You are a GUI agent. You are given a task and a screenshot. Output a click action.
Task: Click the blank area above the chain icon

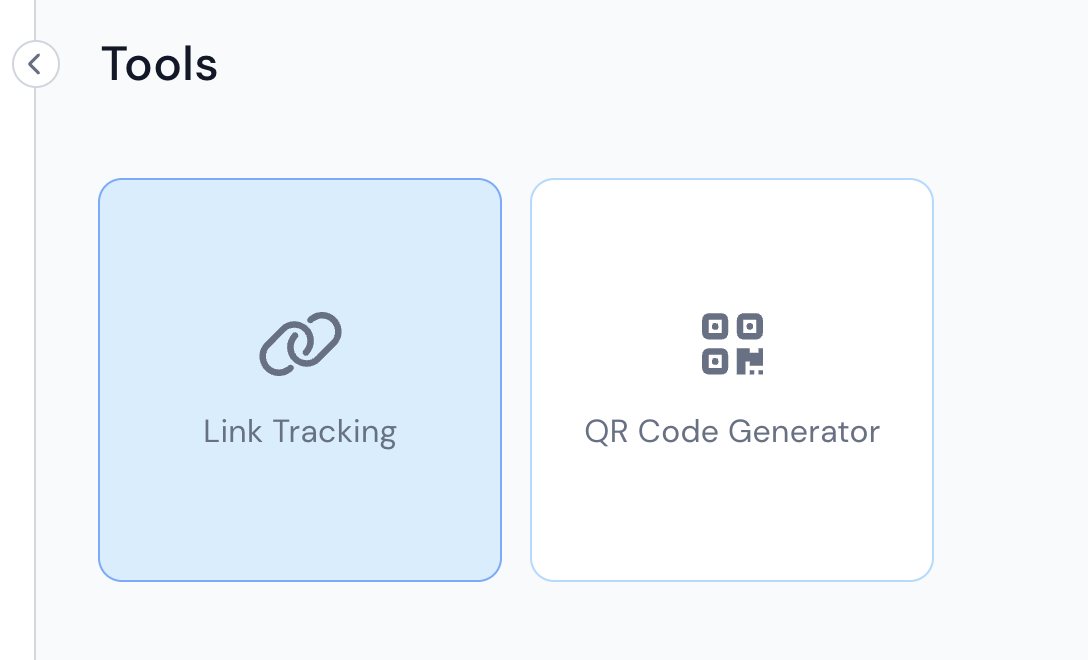300,243
